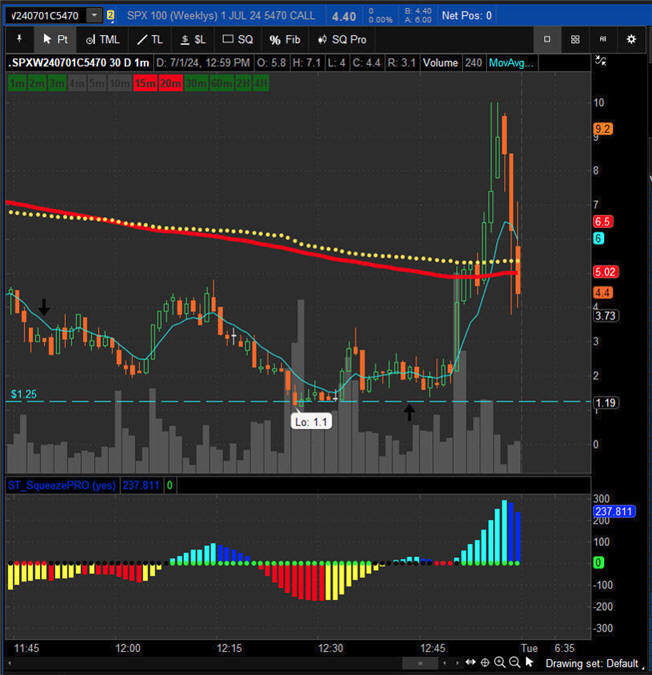The image size is (652, 675).
Task: Click the SPX 100 (Weeklys) 5470 CALL description
Action: click(221, 15)
